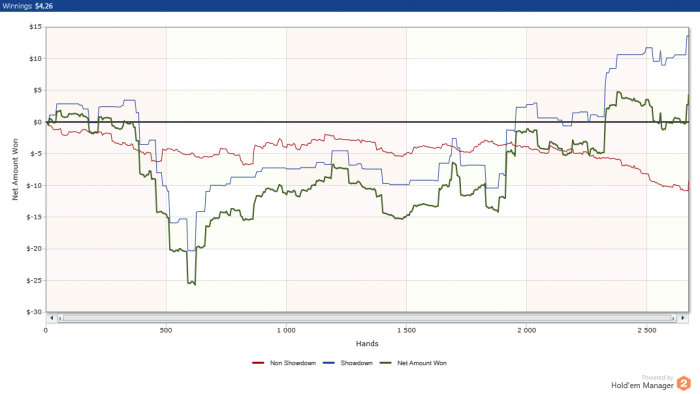Click the 2 000 hands x-axis label

[527, 331]
